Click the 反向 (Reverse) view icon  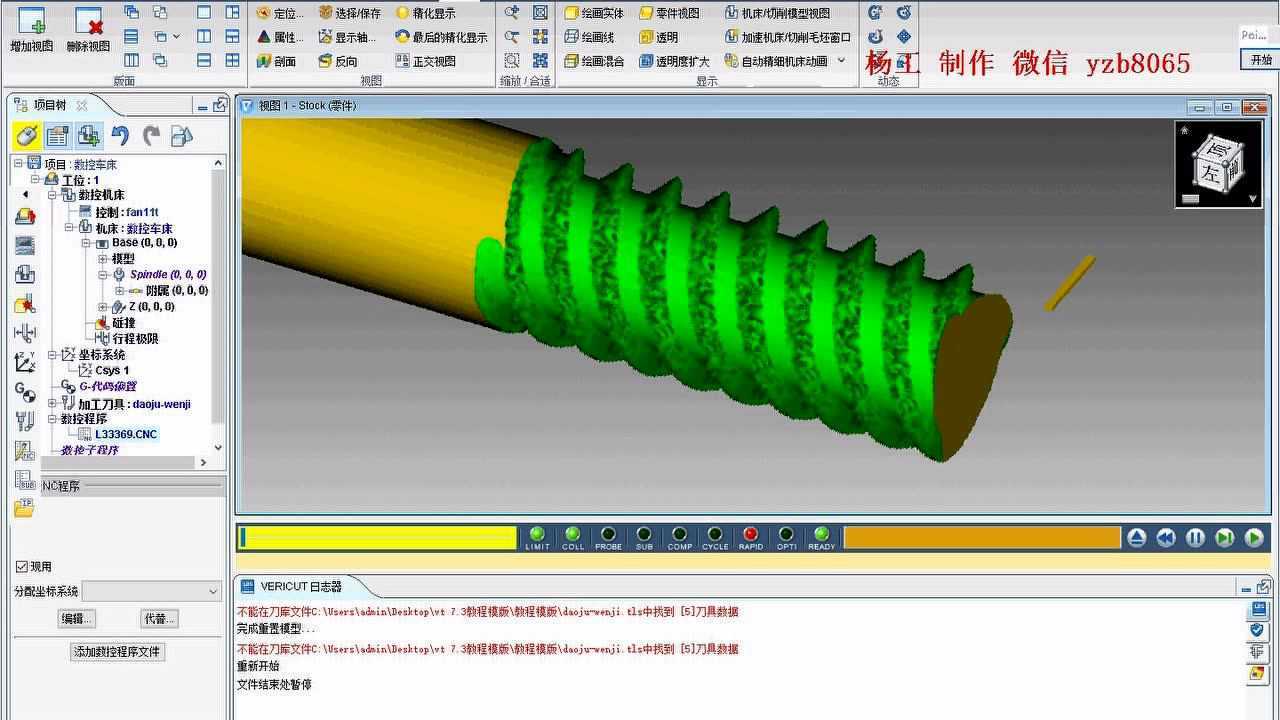pos(325,61)
